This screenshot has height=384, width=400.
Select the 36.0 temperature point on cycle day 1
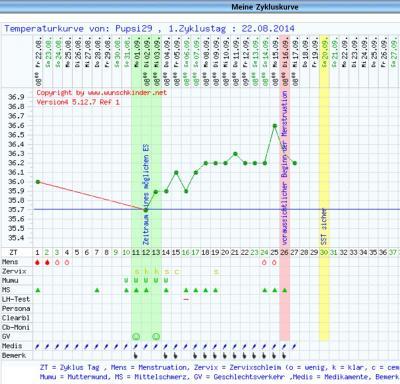[38, 182]
